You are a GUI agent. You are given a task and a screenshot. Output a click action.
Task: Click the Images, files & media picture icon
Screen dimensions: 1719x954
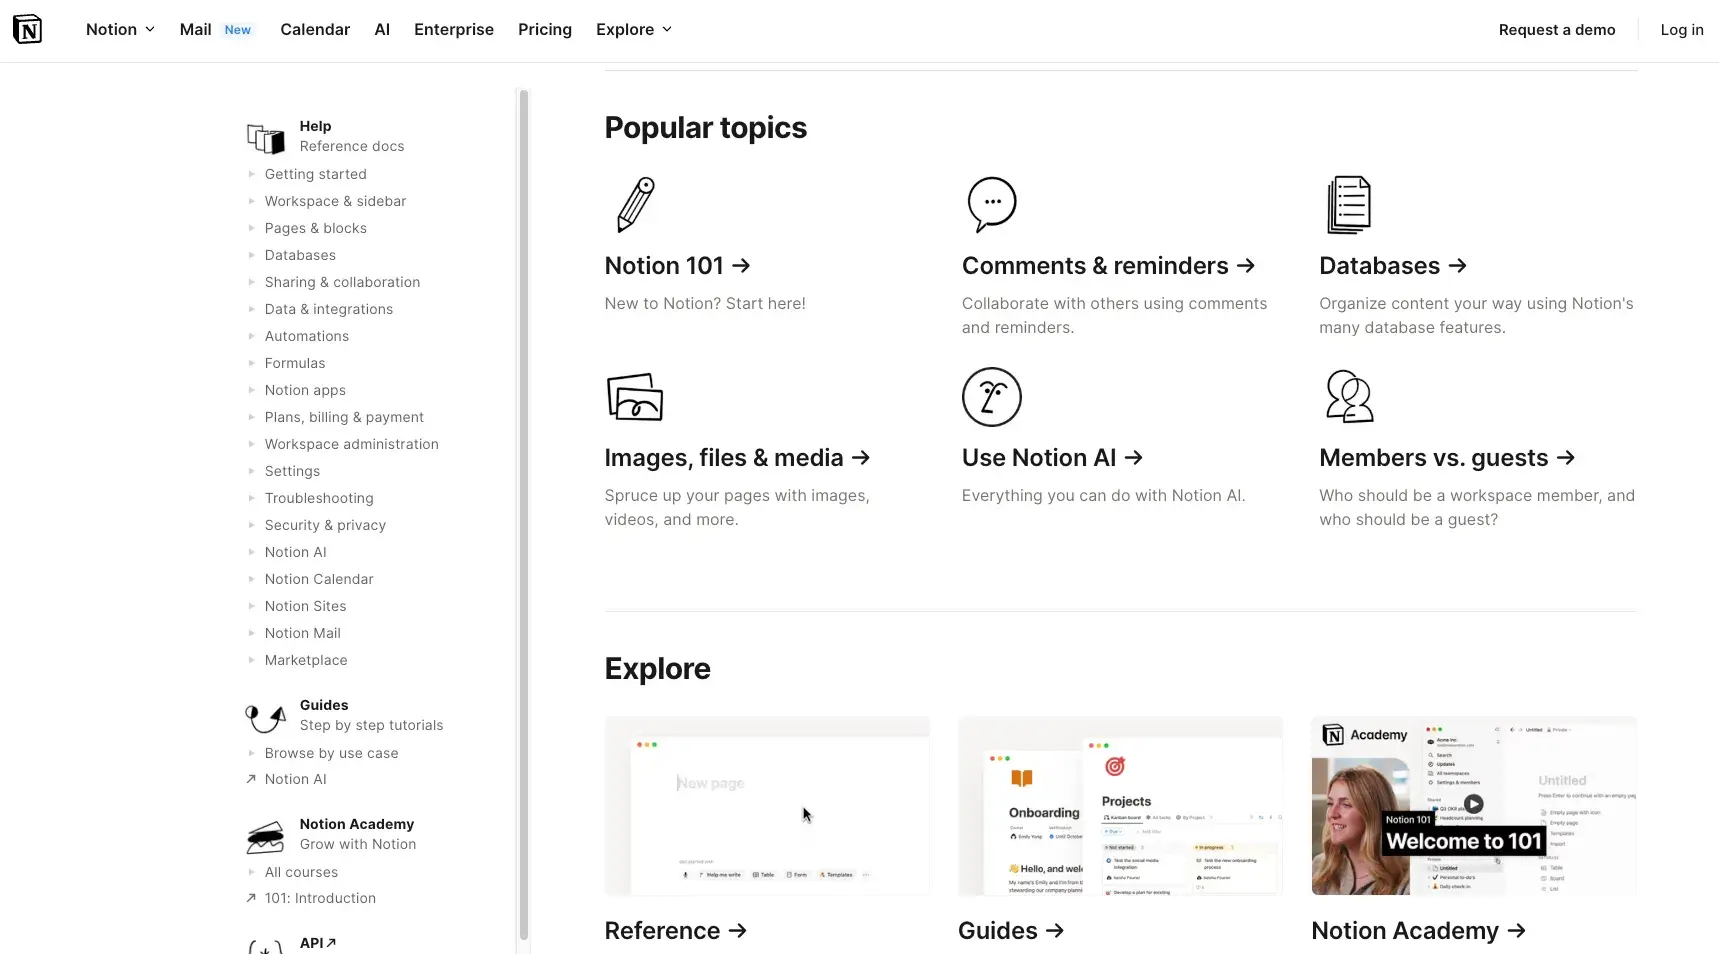634,397
